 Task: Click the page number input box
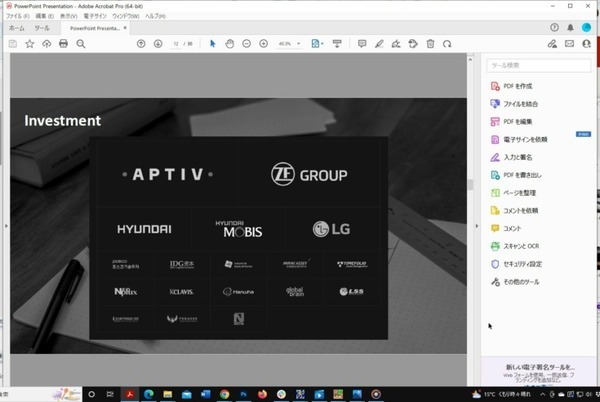tap(176, 44)
